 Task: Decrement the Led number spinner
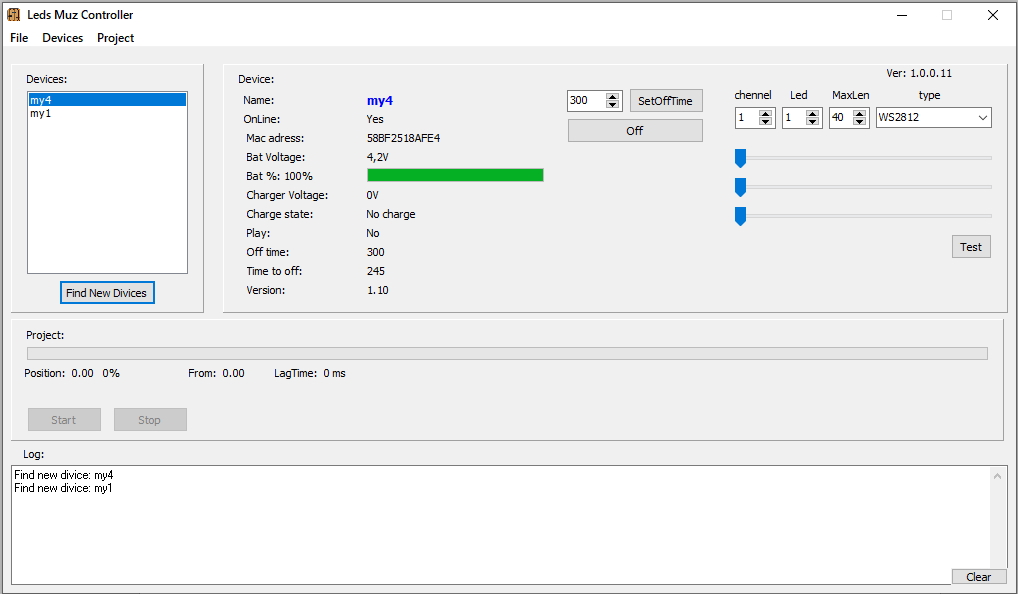[x=814, y=122]
